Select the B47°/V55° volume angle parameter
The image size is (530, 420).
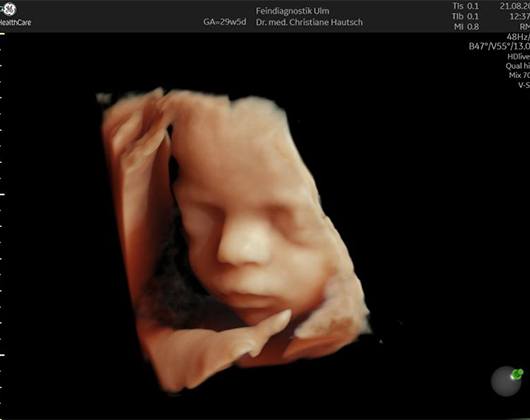coord(499,46)
